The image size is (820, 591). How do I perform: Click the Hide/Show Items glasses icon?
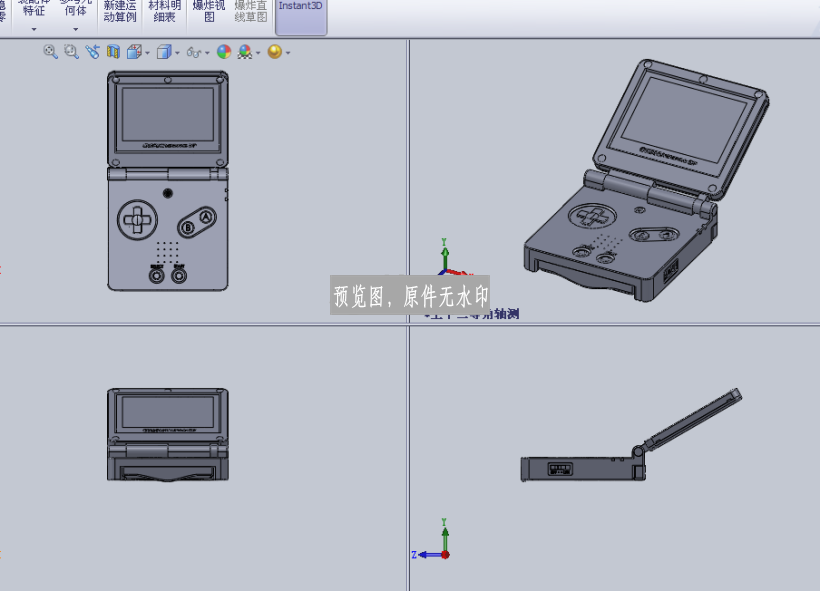click(x=194, y=52)
